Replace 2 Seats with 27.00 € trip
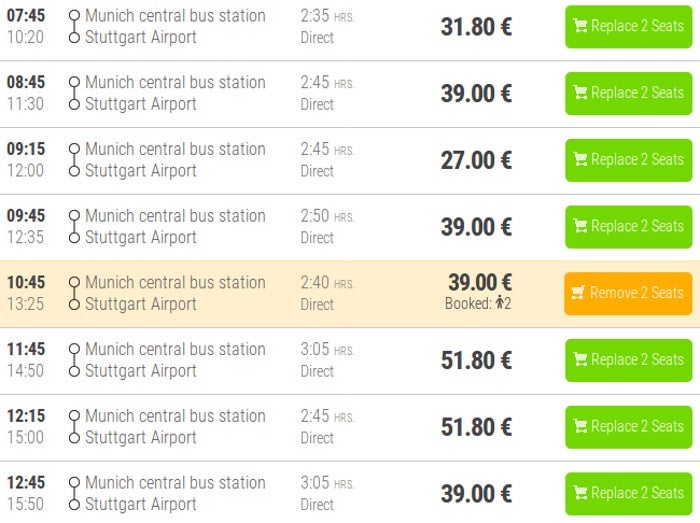This screenshot has width=700, height=523. coord(627,160)
